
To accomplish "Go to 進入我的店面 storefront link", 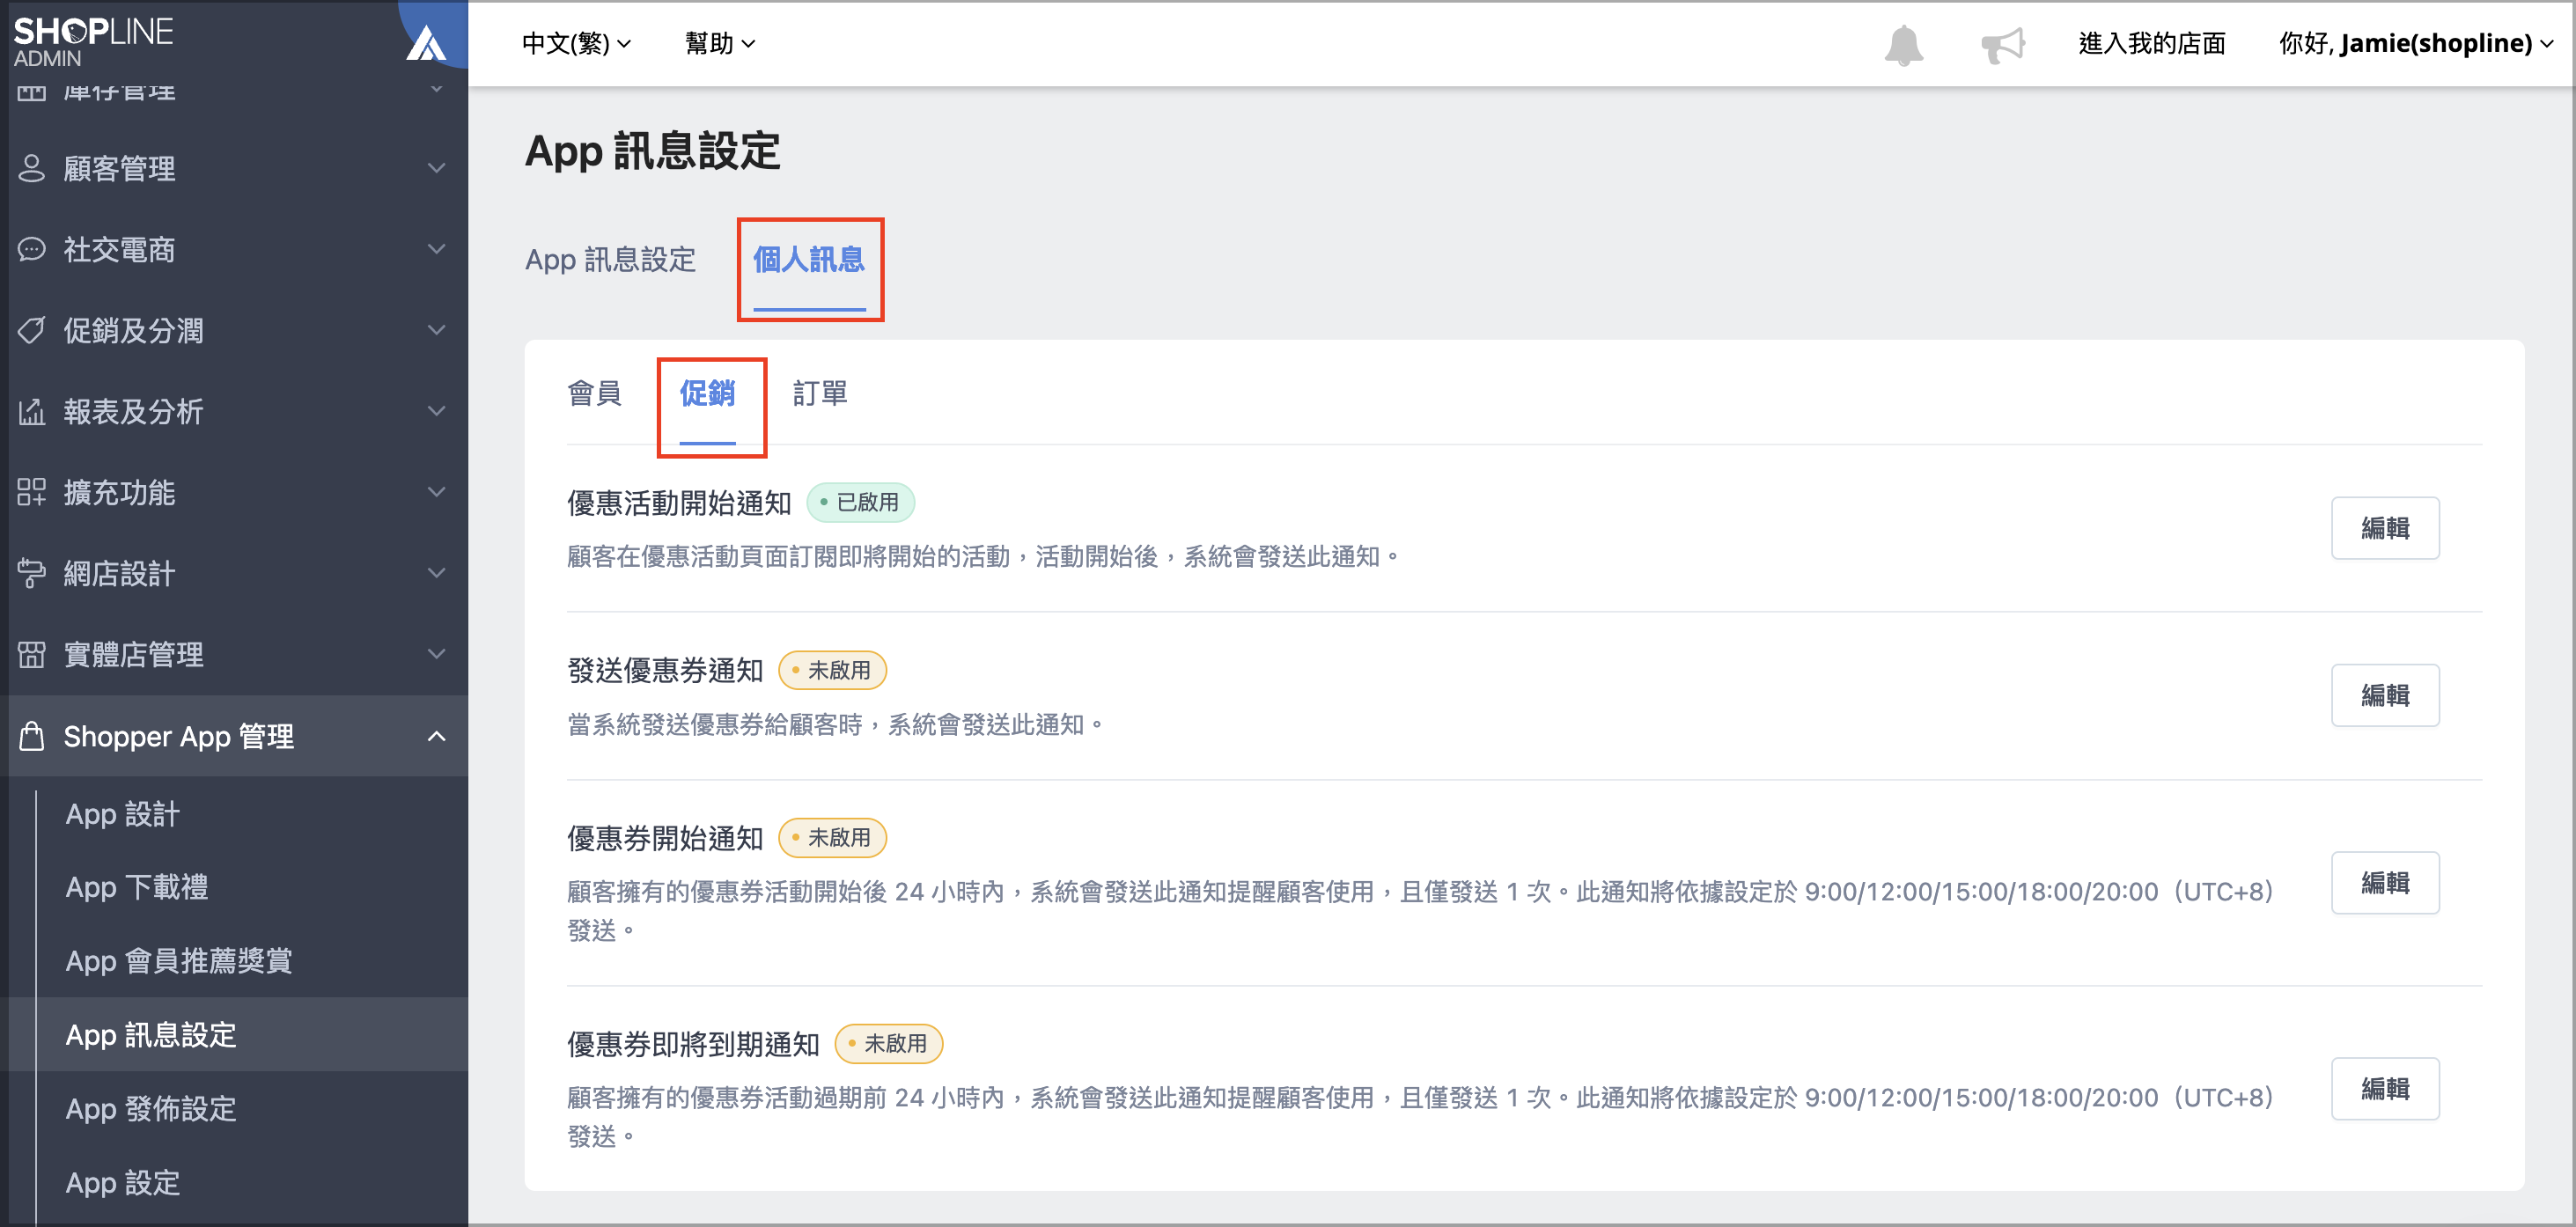I will [x=2151, y=43].
